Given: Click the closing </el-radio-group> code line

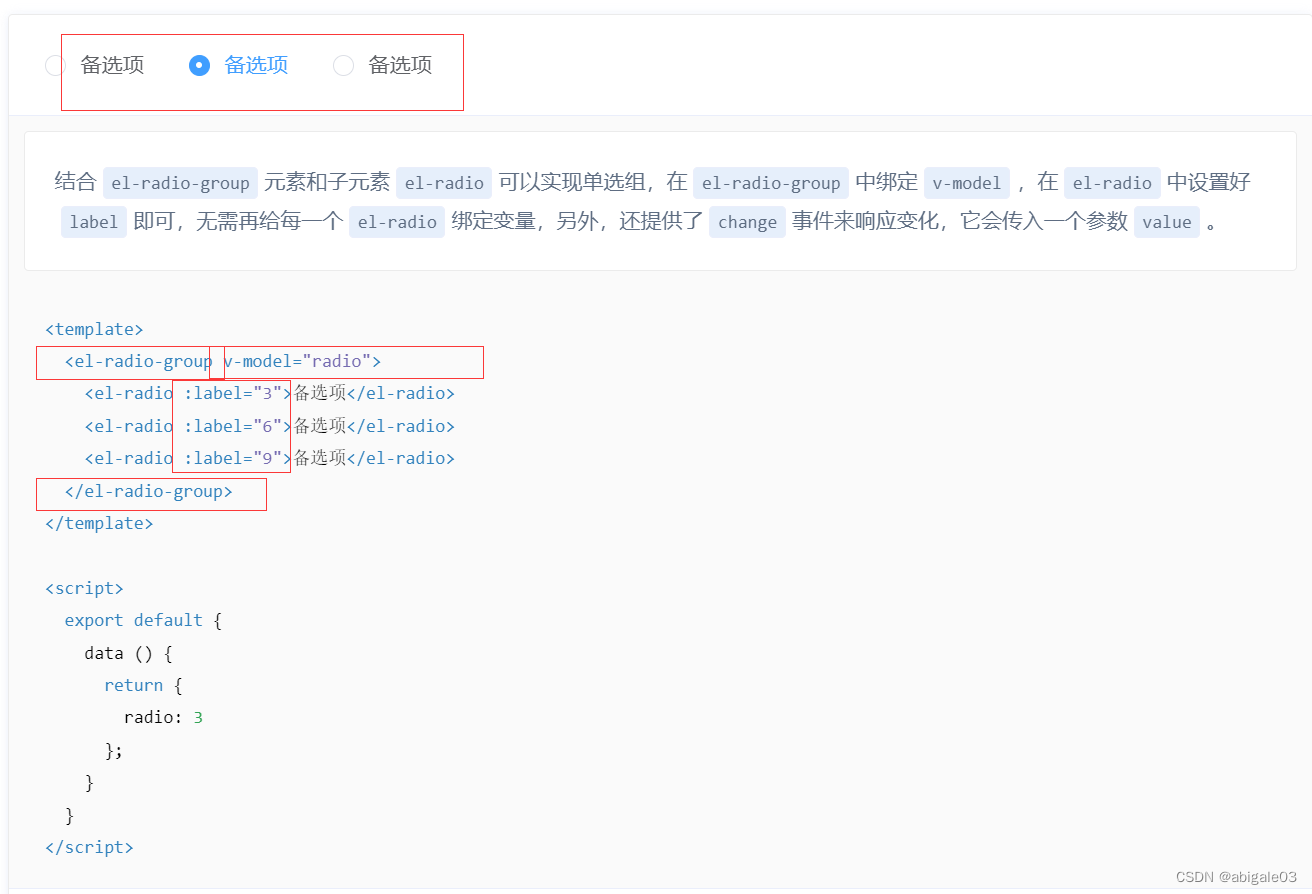Looking at the screenshot, I should [149, 491].
